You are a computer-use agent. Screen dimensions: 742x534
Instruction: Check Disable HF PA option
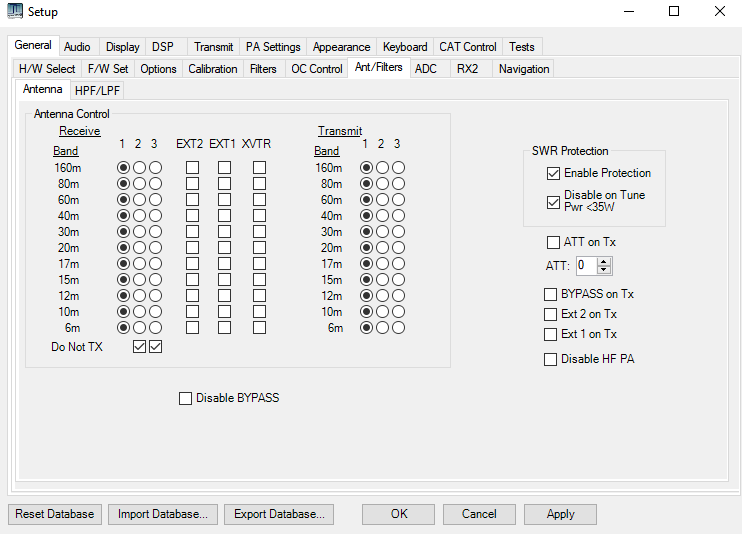coord(589,359)
